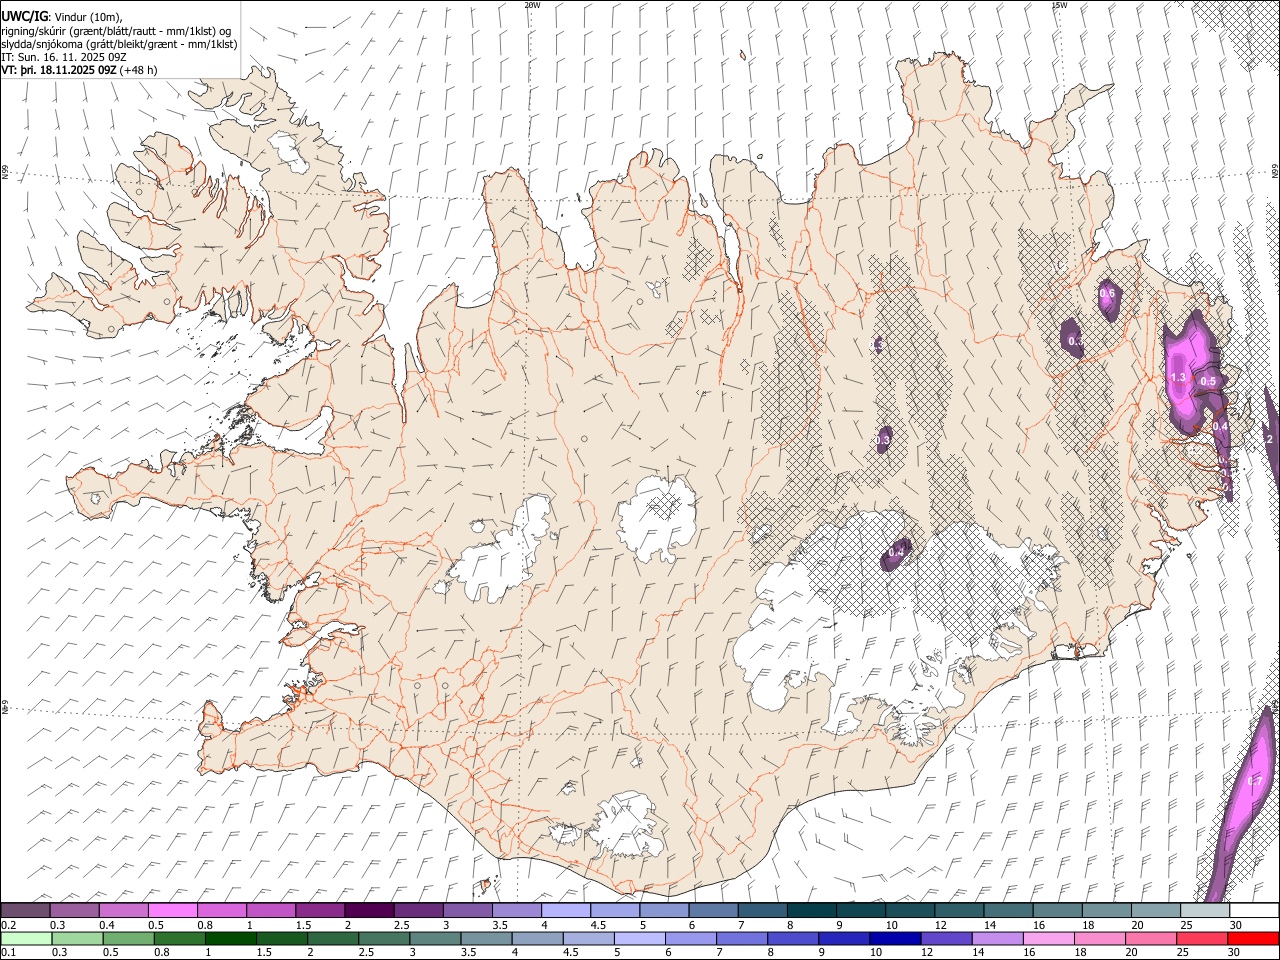Click the 'IT: Sun. 16. 11. 2025 09Z' line
1280x960 pixels.
pyautogui.click(x=64, y=57)
